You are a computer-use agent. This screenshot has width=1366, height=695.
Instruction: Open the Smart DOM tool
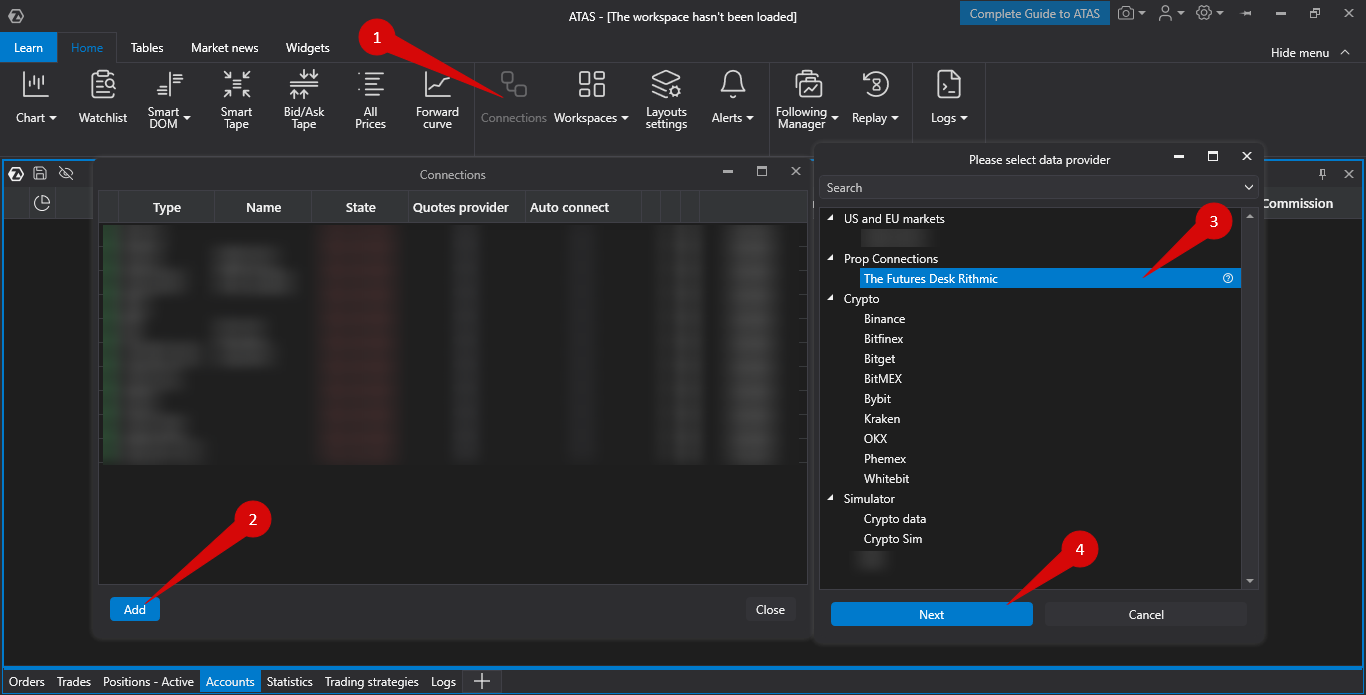coord(169,100)
